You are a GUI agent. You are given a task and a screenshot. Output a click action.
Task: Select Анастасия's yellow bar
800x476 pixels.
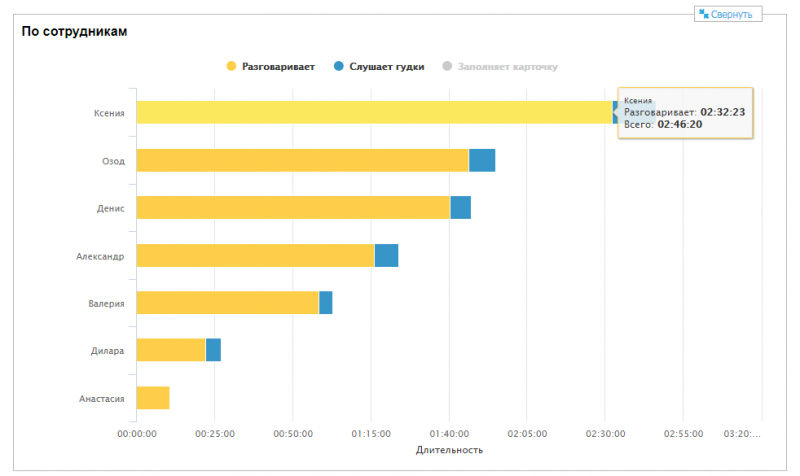point(153,397)
